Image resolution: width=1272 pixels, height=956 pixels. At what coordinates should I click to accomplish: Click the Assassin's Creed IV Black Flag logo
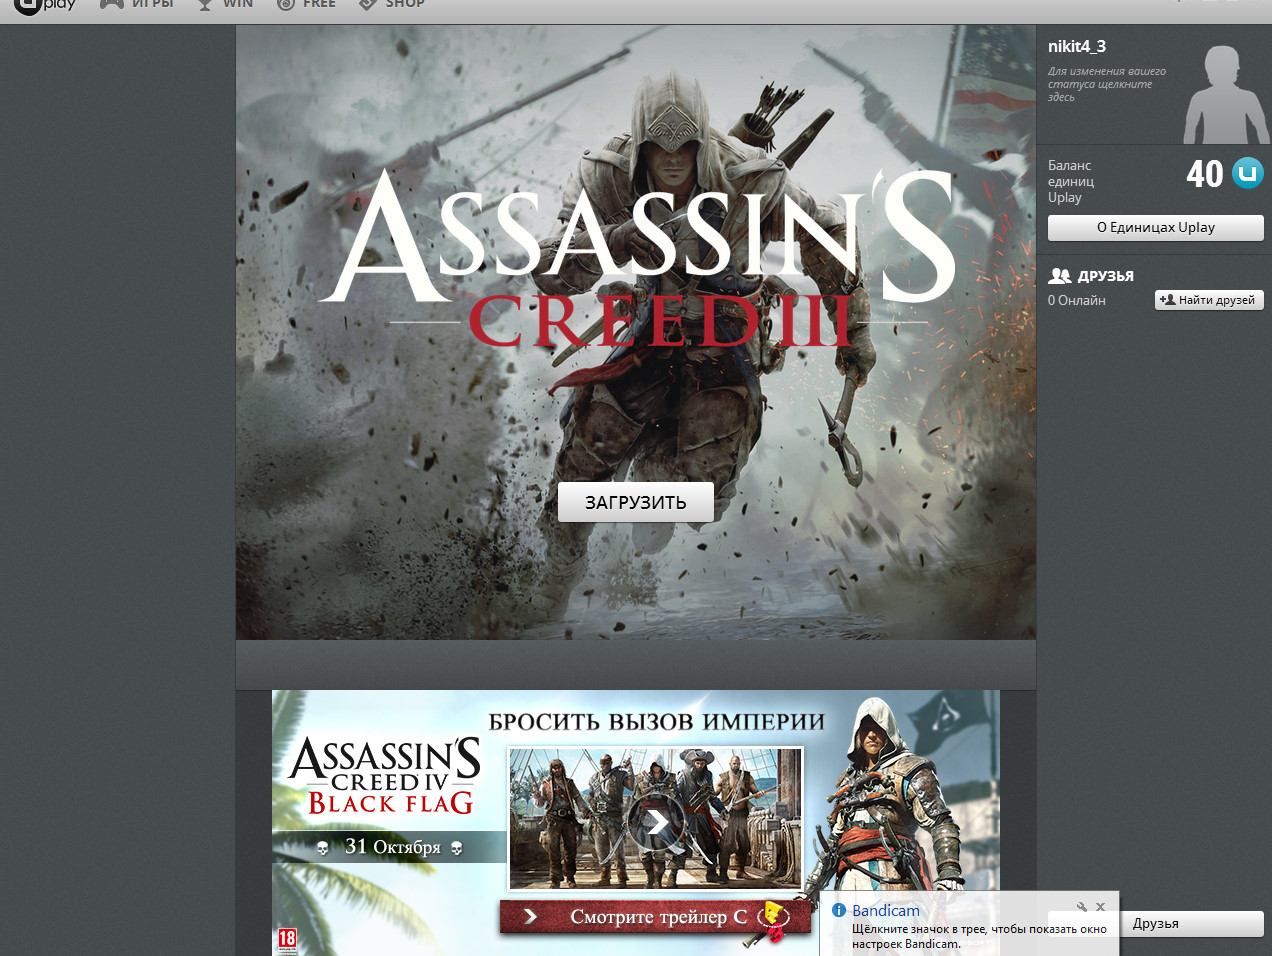[385, 777]
